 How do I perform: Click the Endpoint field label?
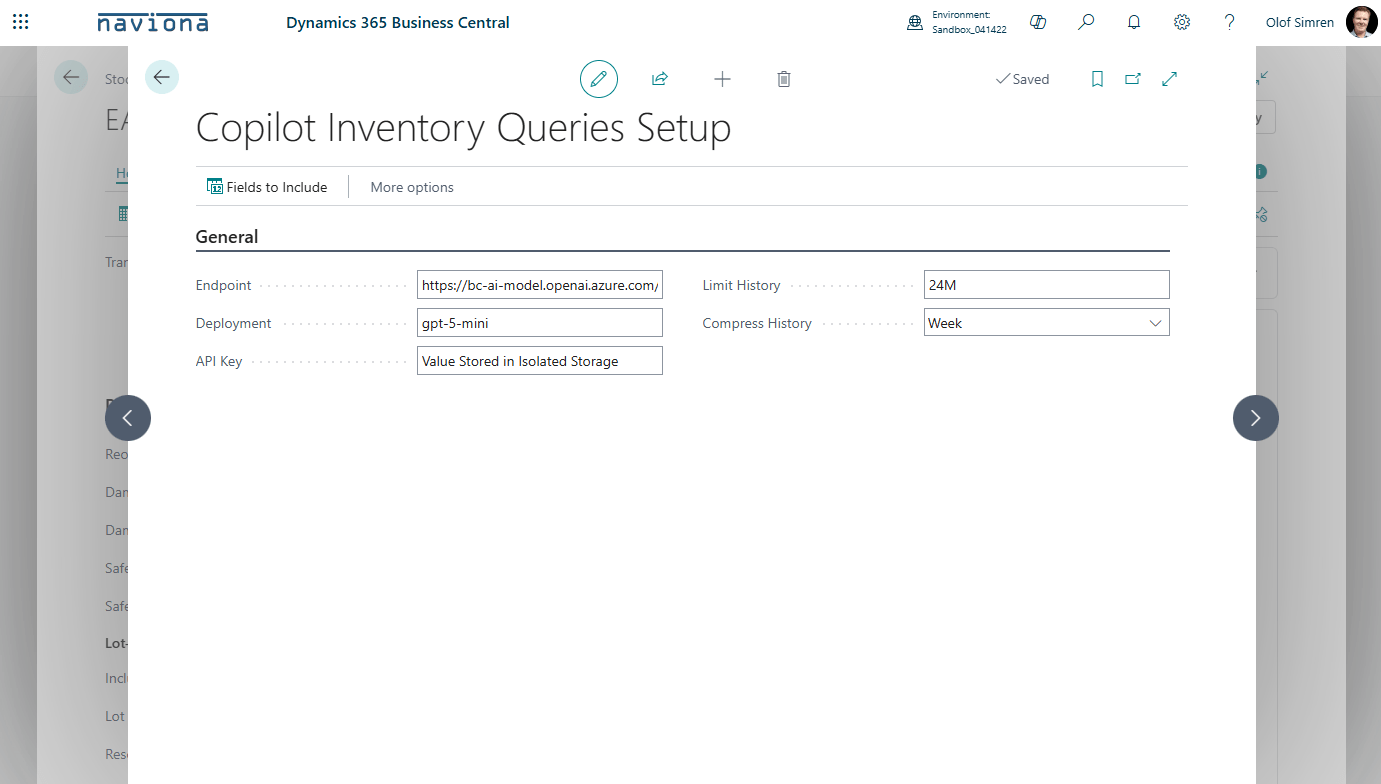click(224, 285)
